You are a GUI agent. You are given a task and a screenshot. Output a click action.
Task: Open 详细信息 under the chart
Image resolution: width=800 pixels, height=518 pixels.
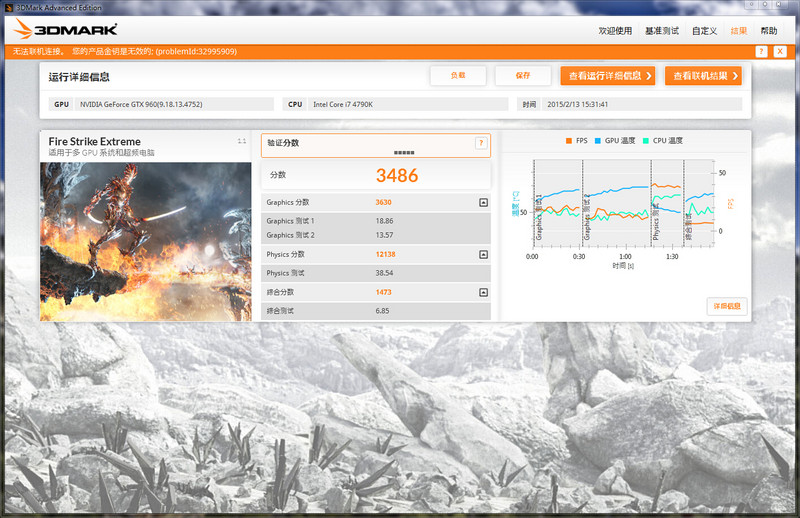point(727,306)
